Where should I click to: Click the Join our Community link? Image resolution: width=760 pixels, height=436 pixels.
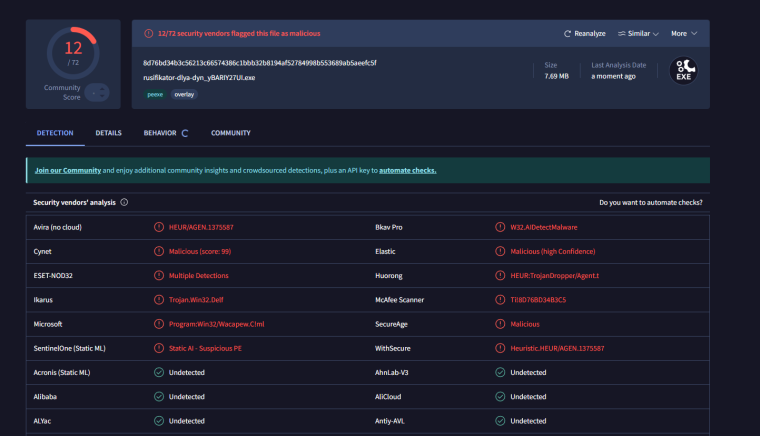tap(68, 171)
